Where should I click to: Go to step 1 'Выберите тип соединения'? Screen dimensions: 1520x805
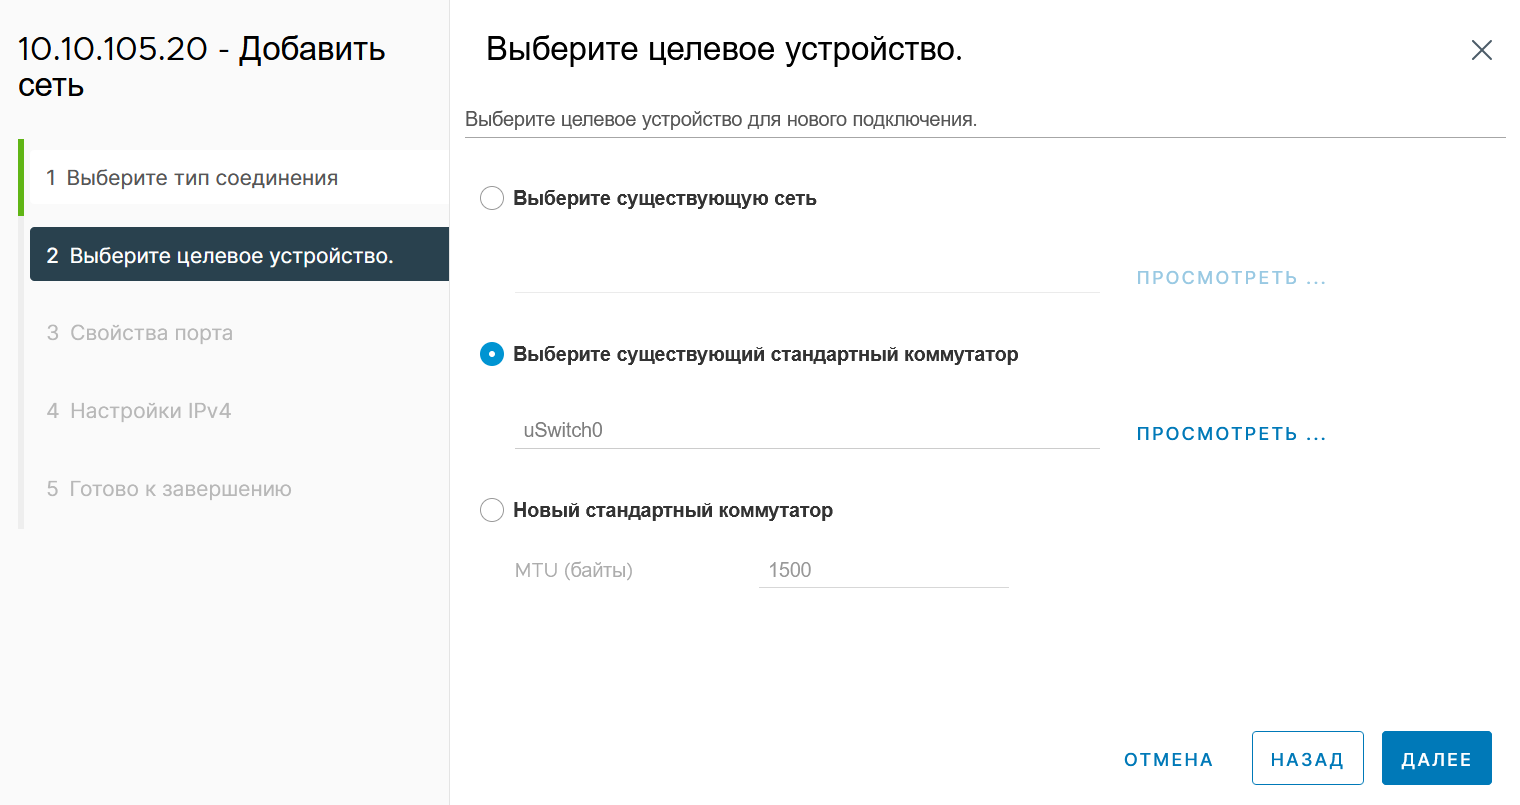click(239, 178)
